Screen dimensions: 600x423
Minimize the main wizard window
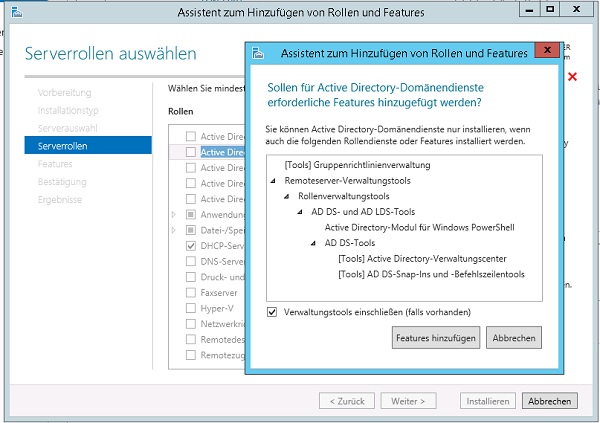click(530, 10)
